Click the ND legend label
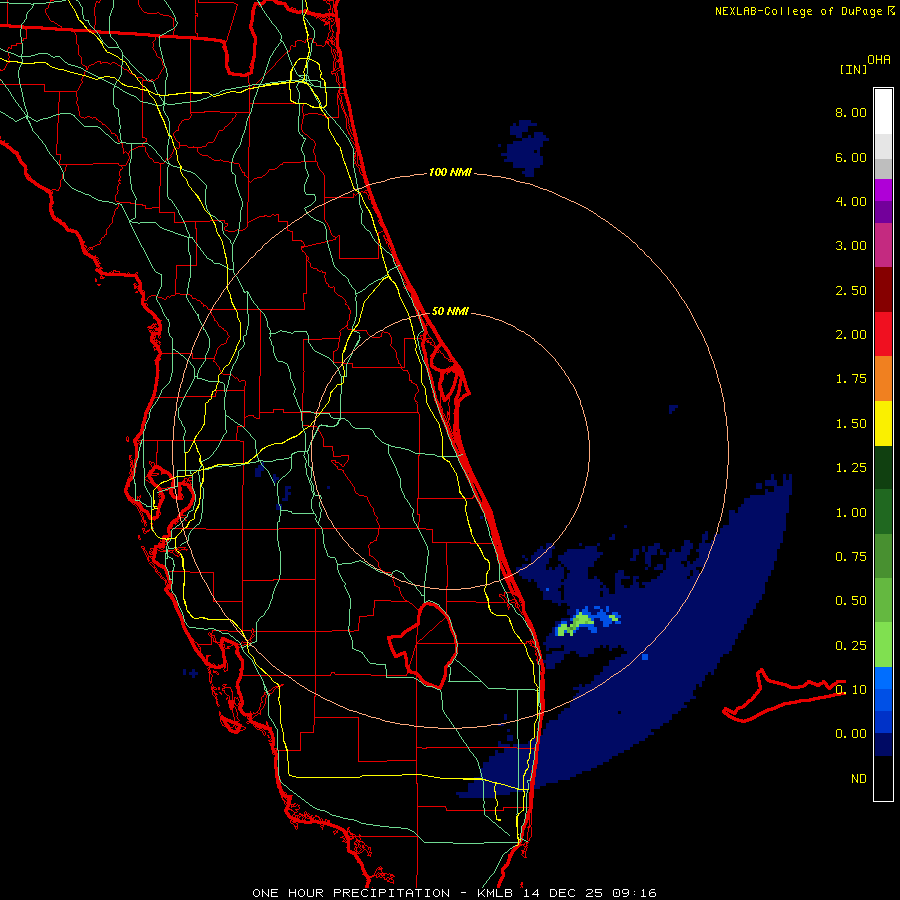This screenshot has height=900, width=900. [x=859, y=779]
